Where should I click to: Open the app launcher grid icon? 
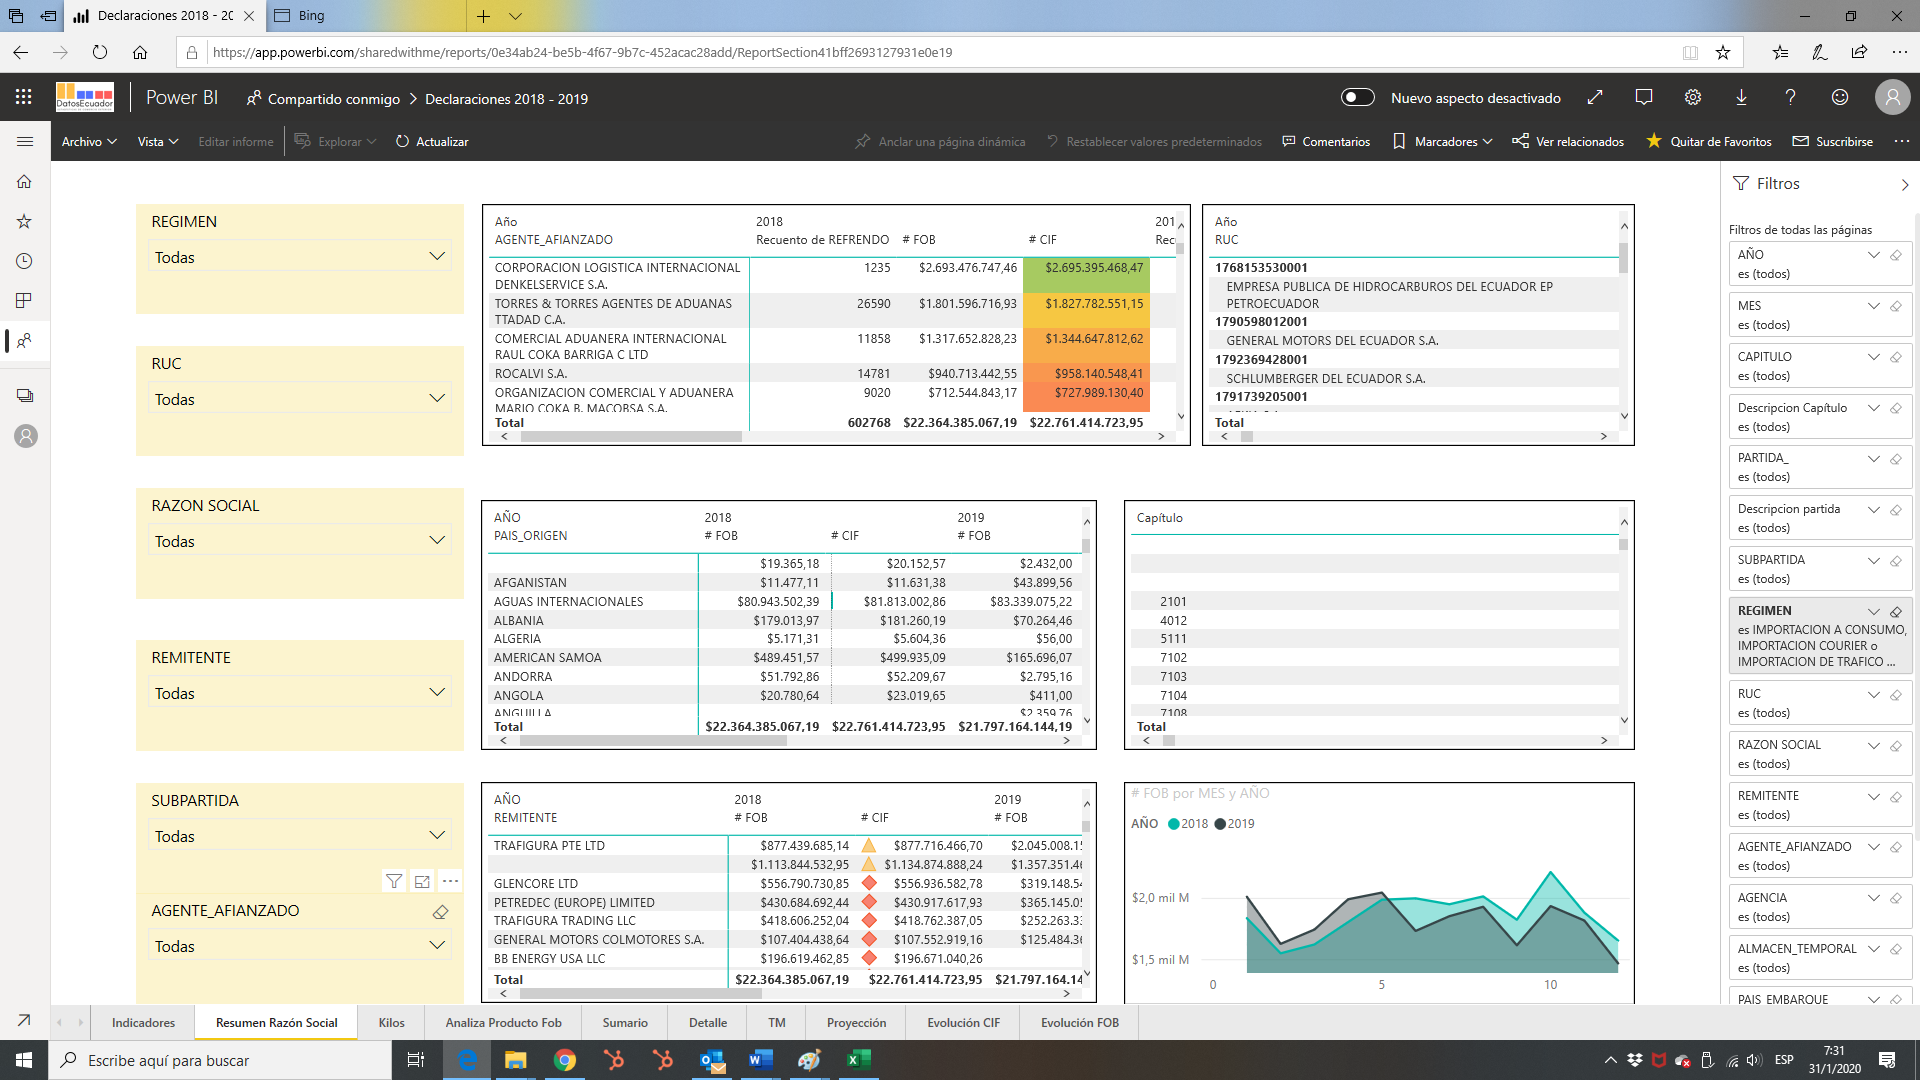pyautogui.click(x=24, y=97)
